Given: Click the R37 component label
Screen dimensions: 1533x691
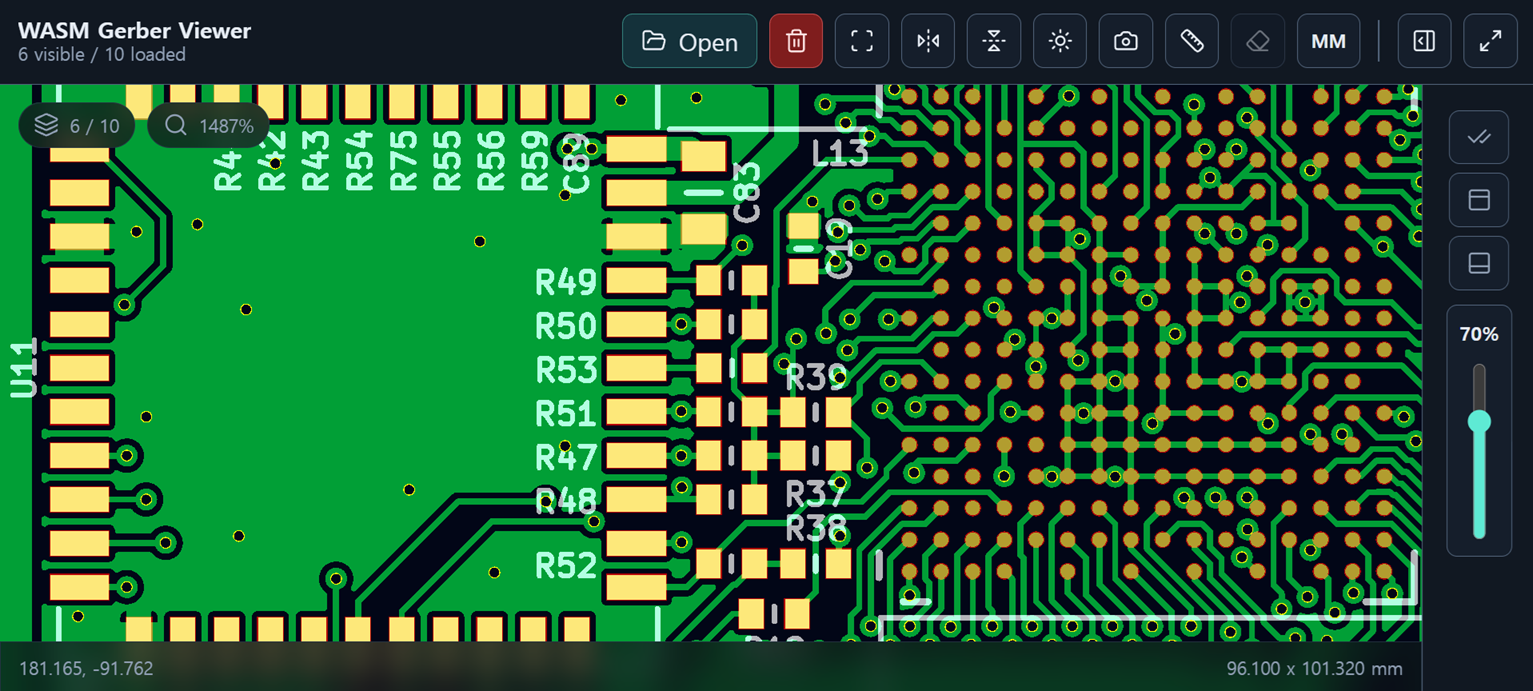Looking at the screenshot, I should pyautogui.click(x=816, y=493).
